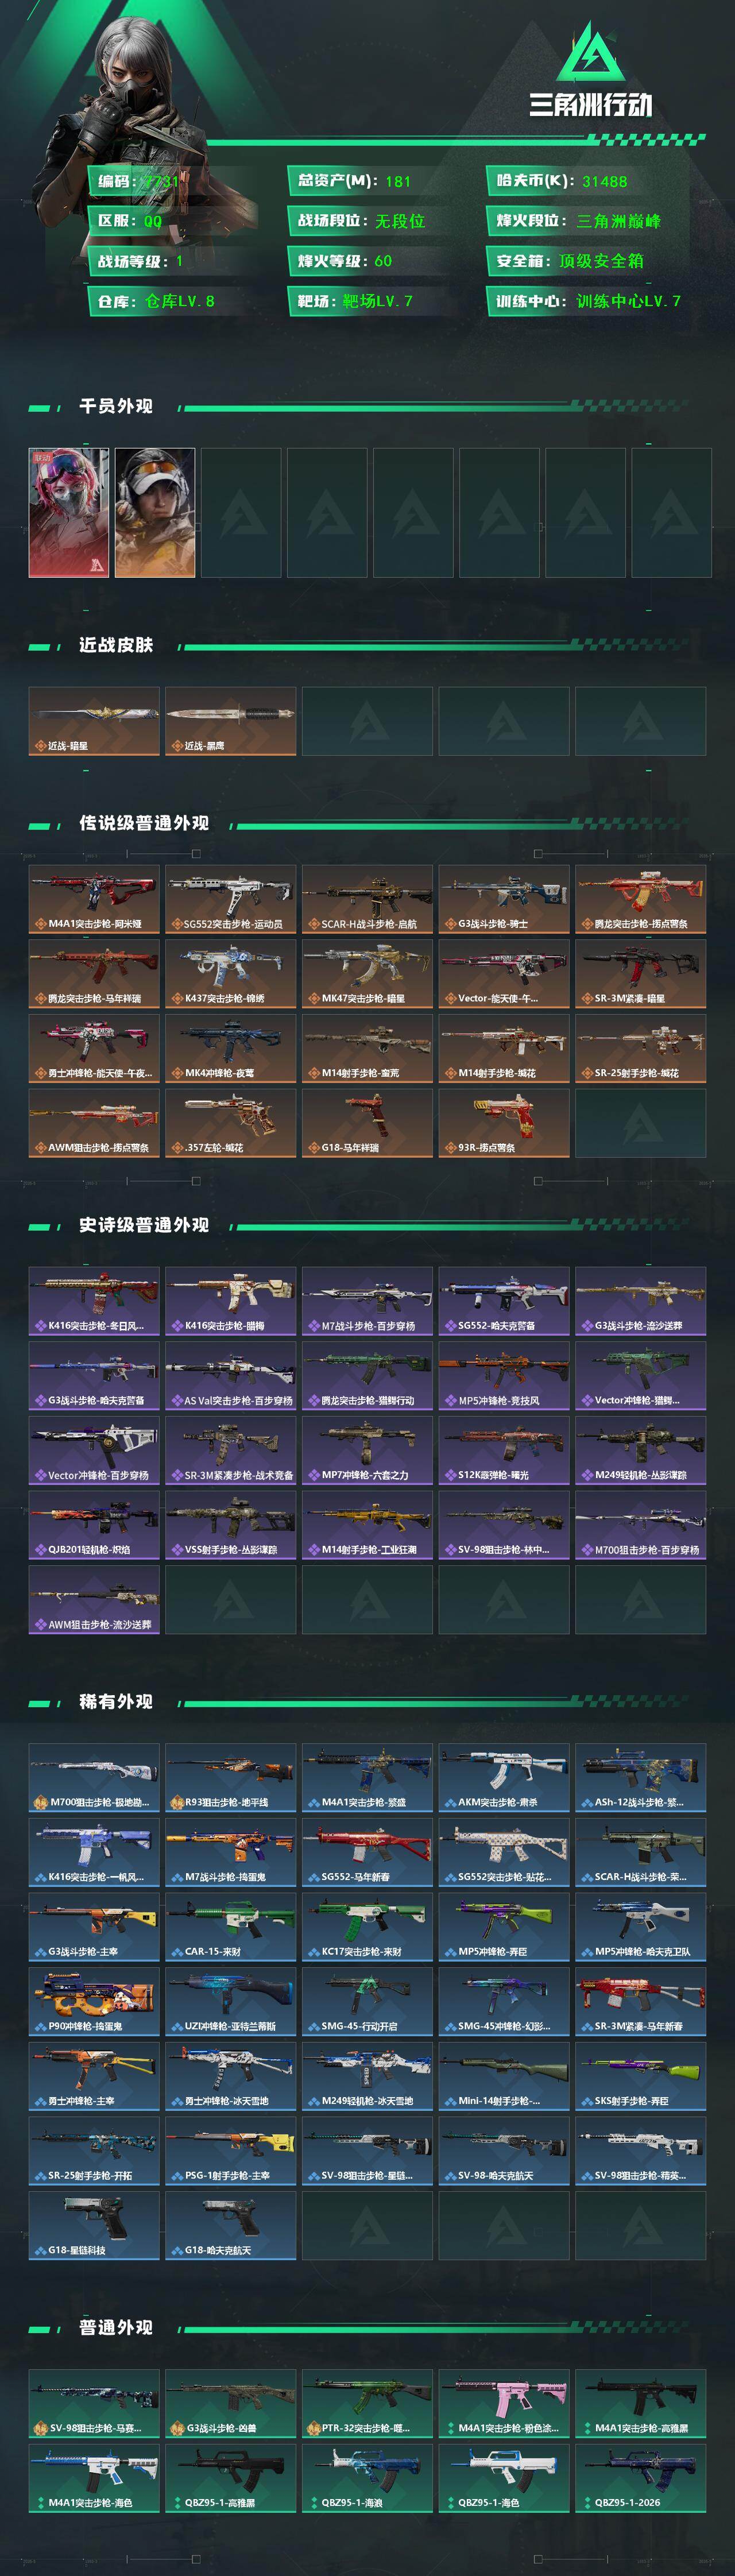Open the 近战-暗星 melee skin

click(x=94, y=720)
